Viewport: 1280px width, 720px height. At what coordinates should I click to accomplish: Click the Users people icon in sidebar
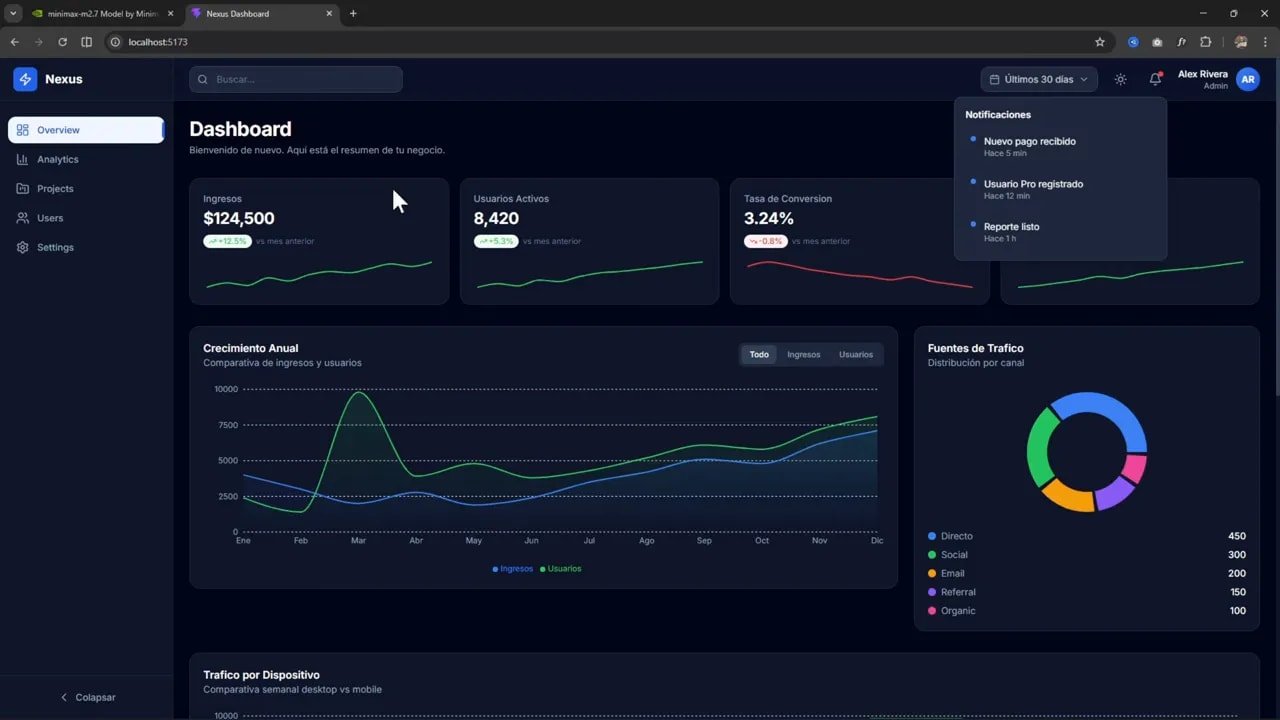click(x=22, y=218)
